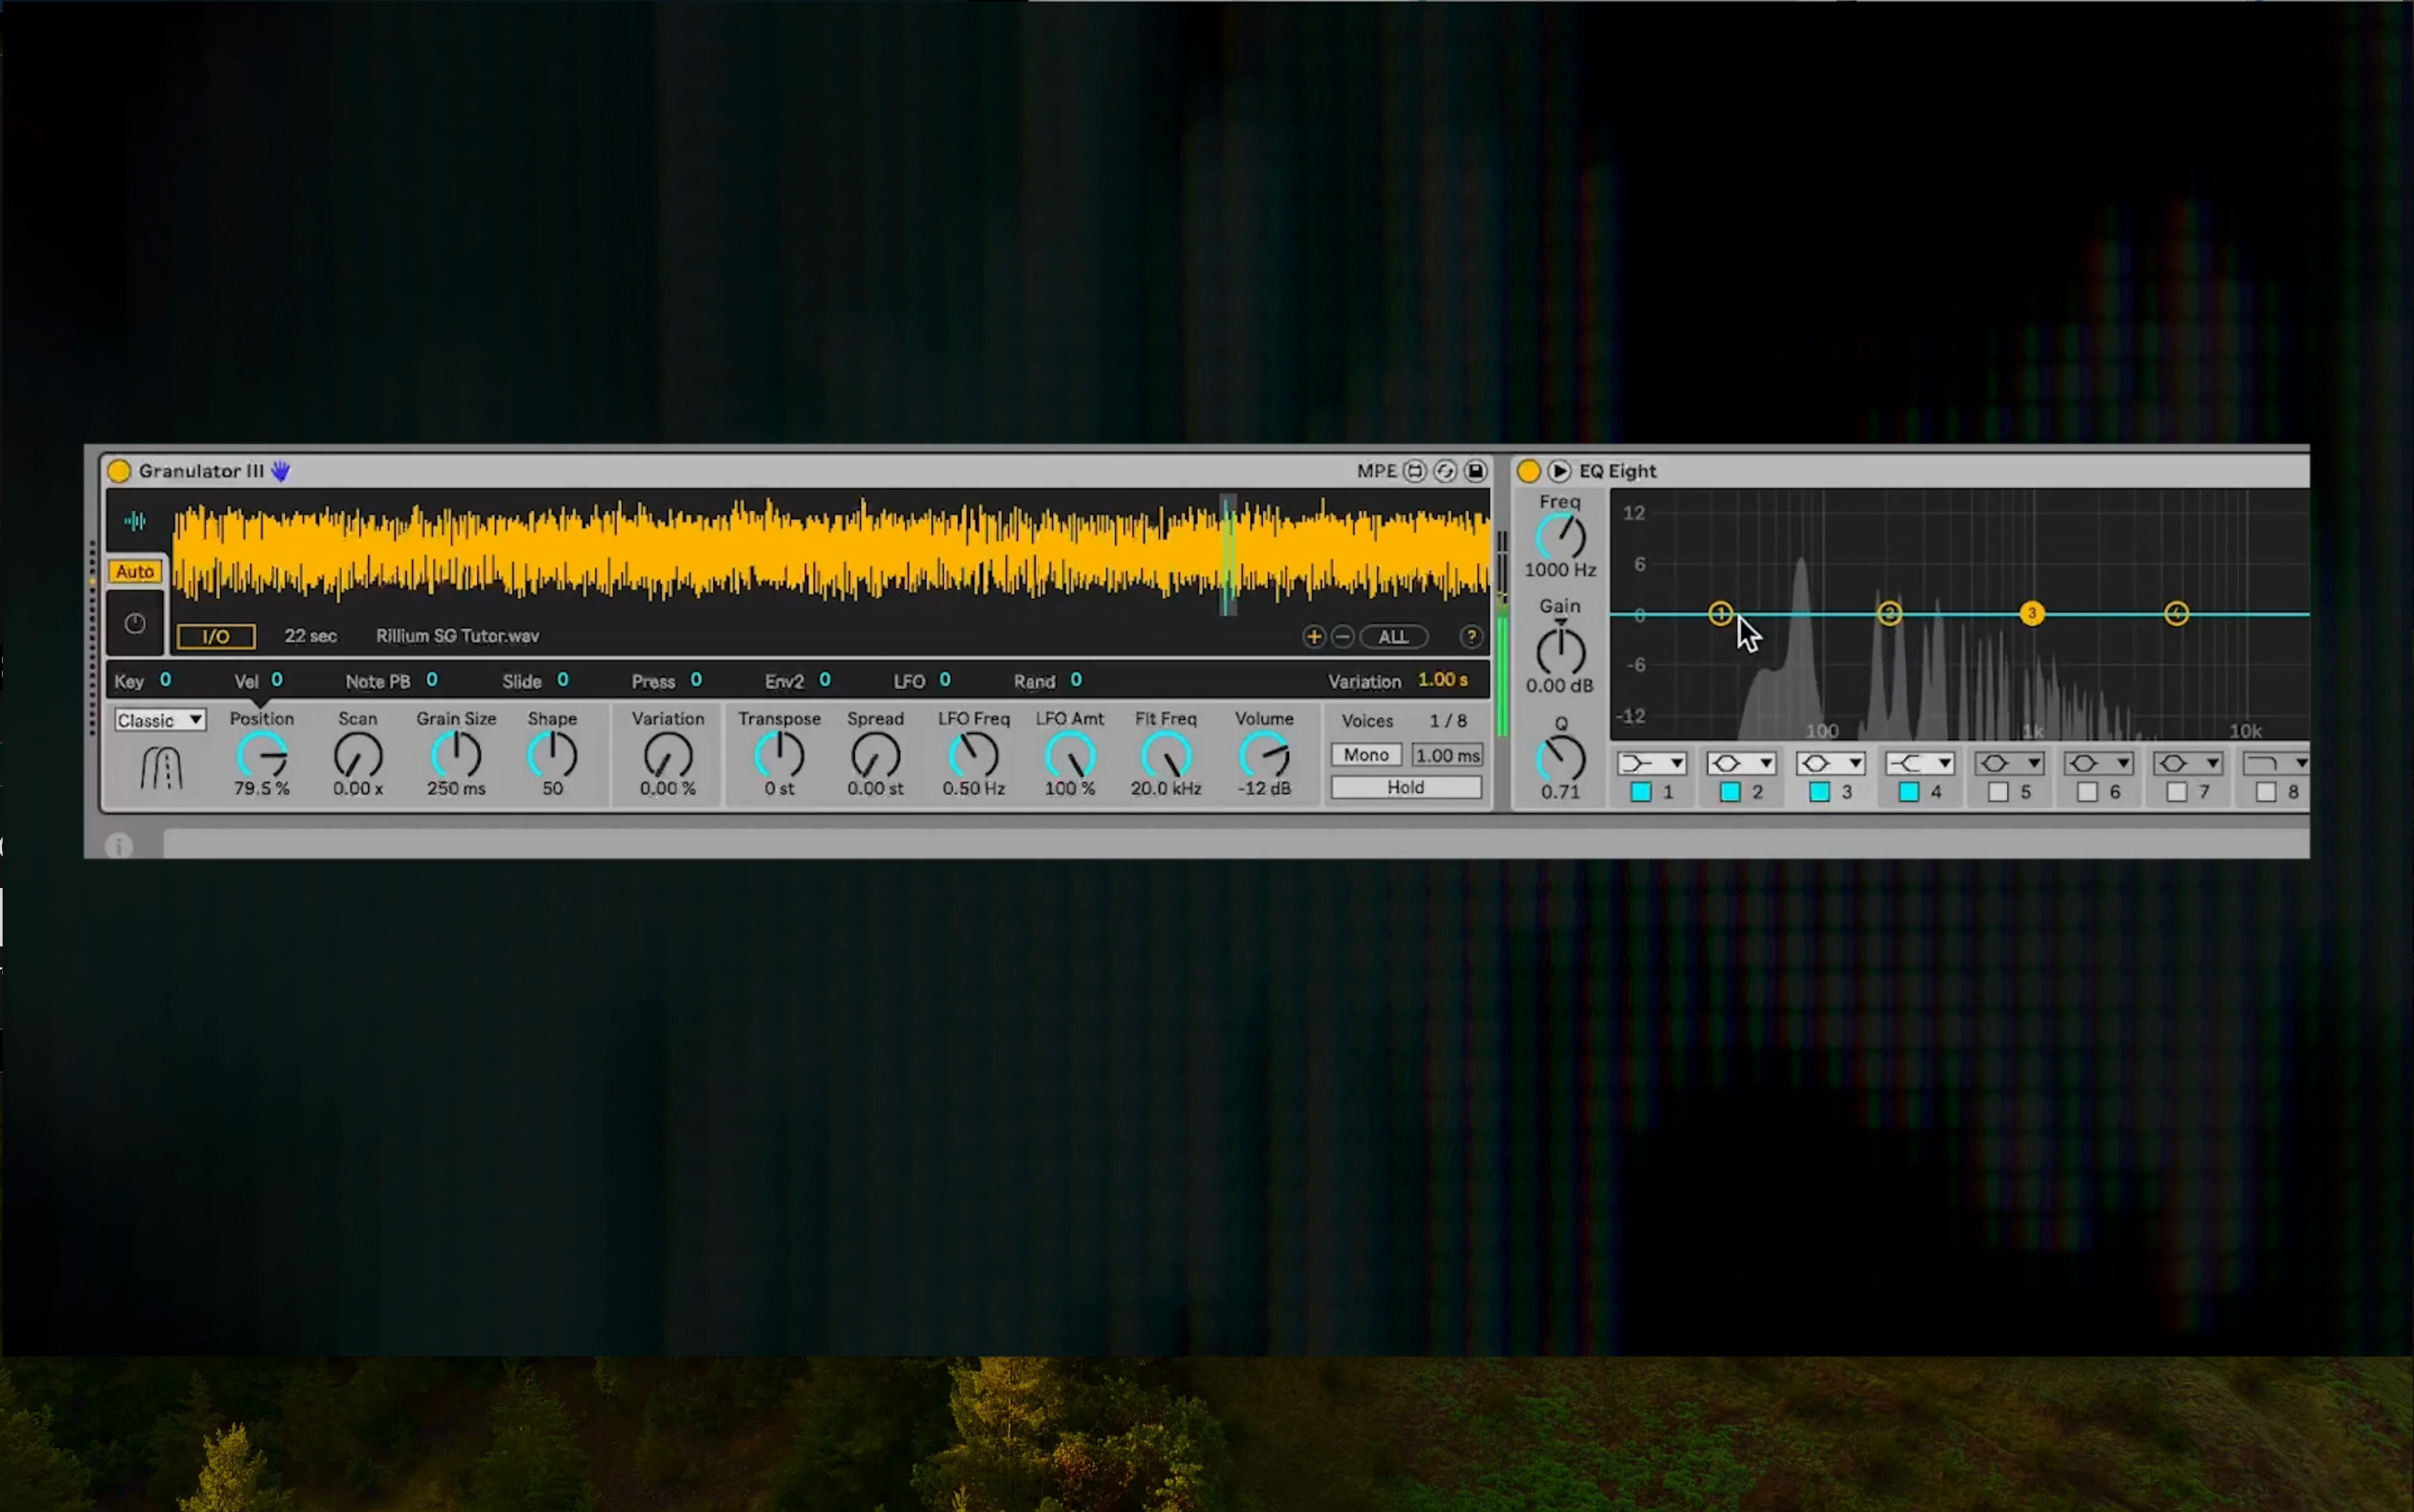The image size is (2414, 1512).
Task: Select the Env2 modulation tab
Action: pos(797,681)
